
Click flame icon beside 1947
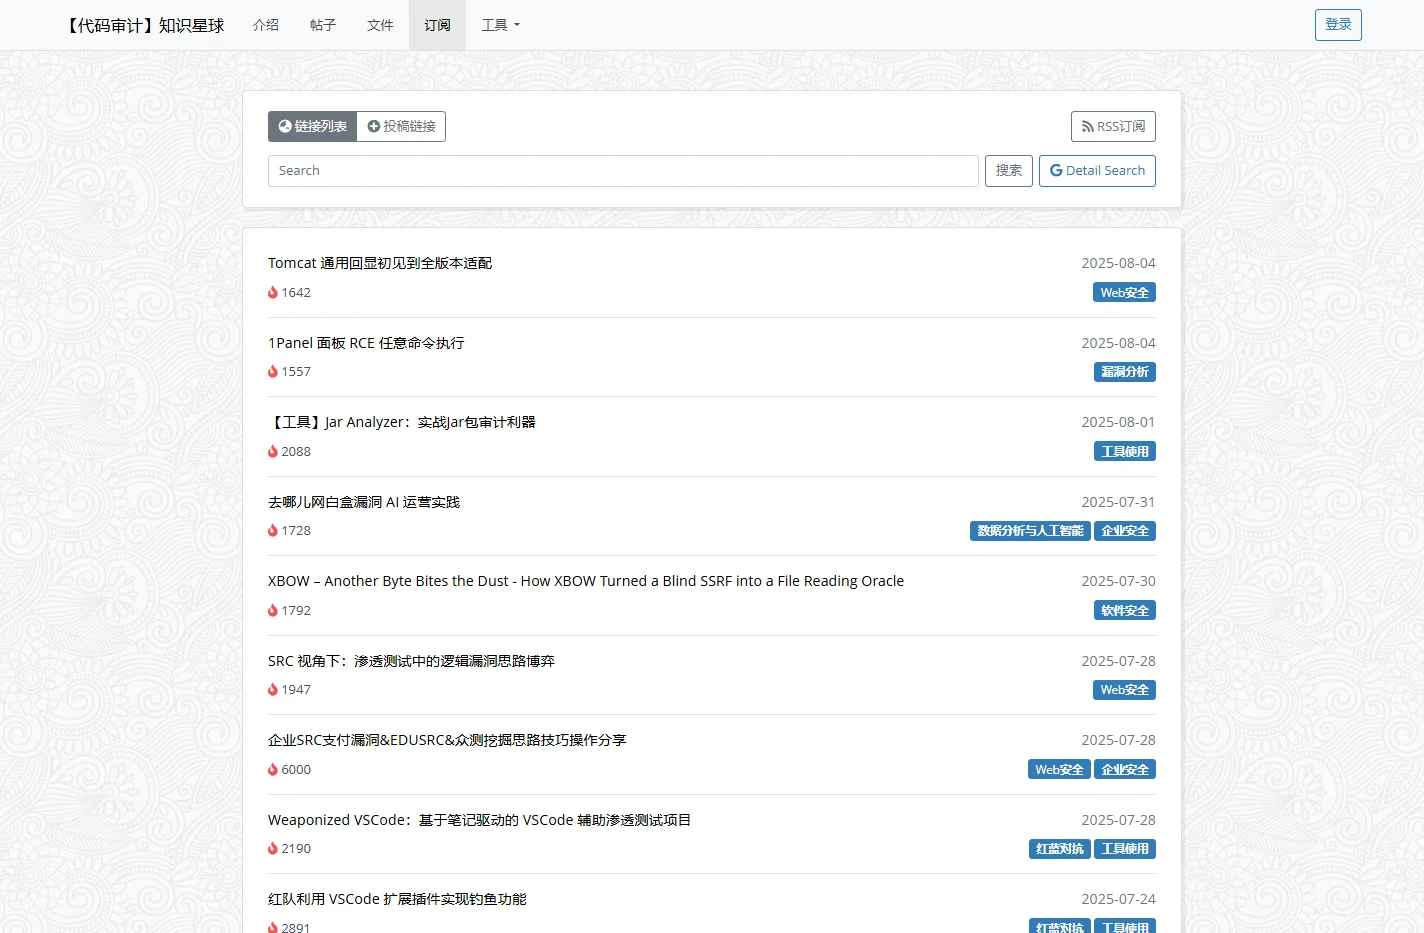[273, 689]
